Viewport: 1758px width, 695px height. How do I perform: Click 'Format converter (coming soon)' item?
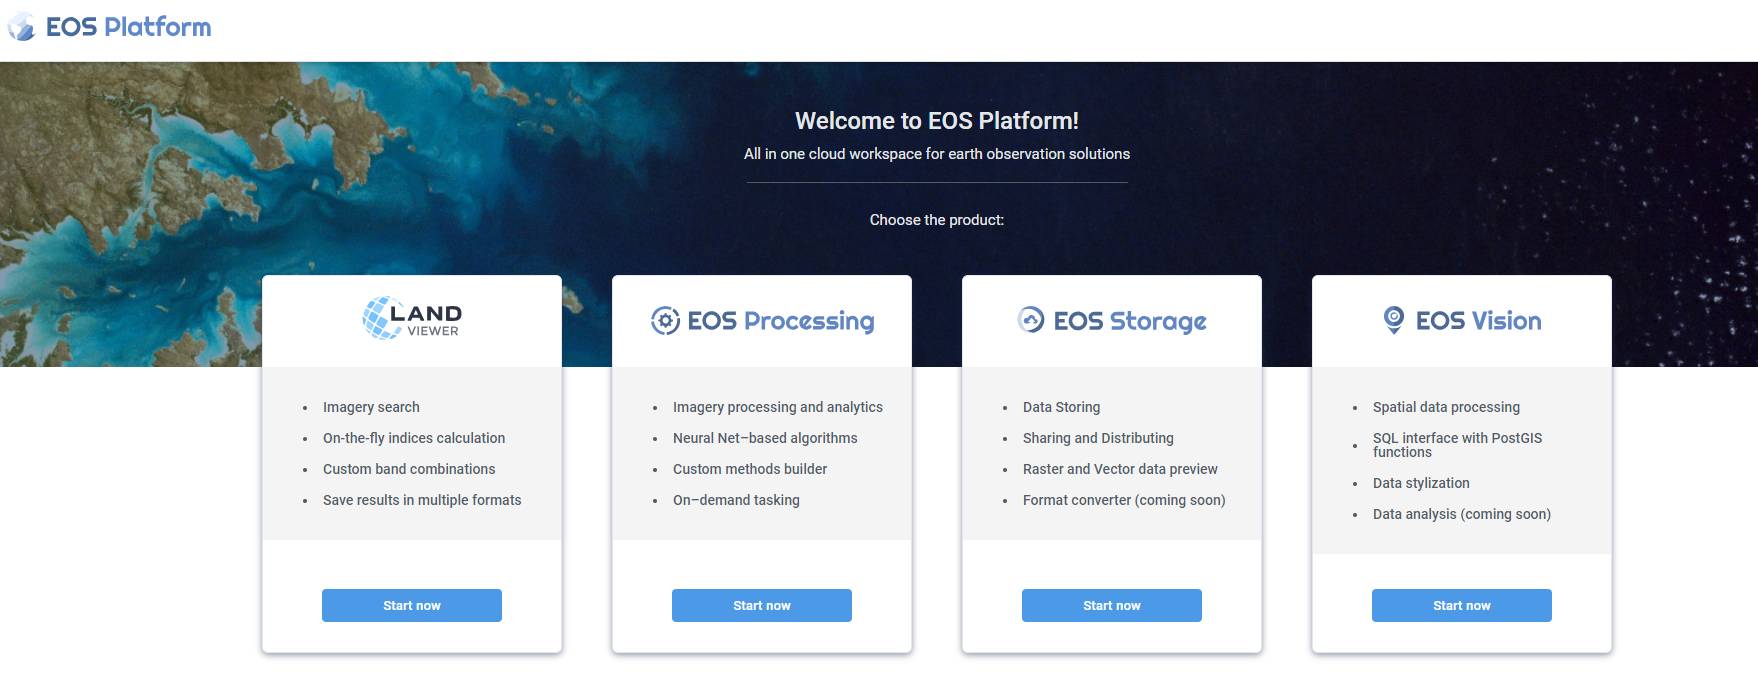1124,500
